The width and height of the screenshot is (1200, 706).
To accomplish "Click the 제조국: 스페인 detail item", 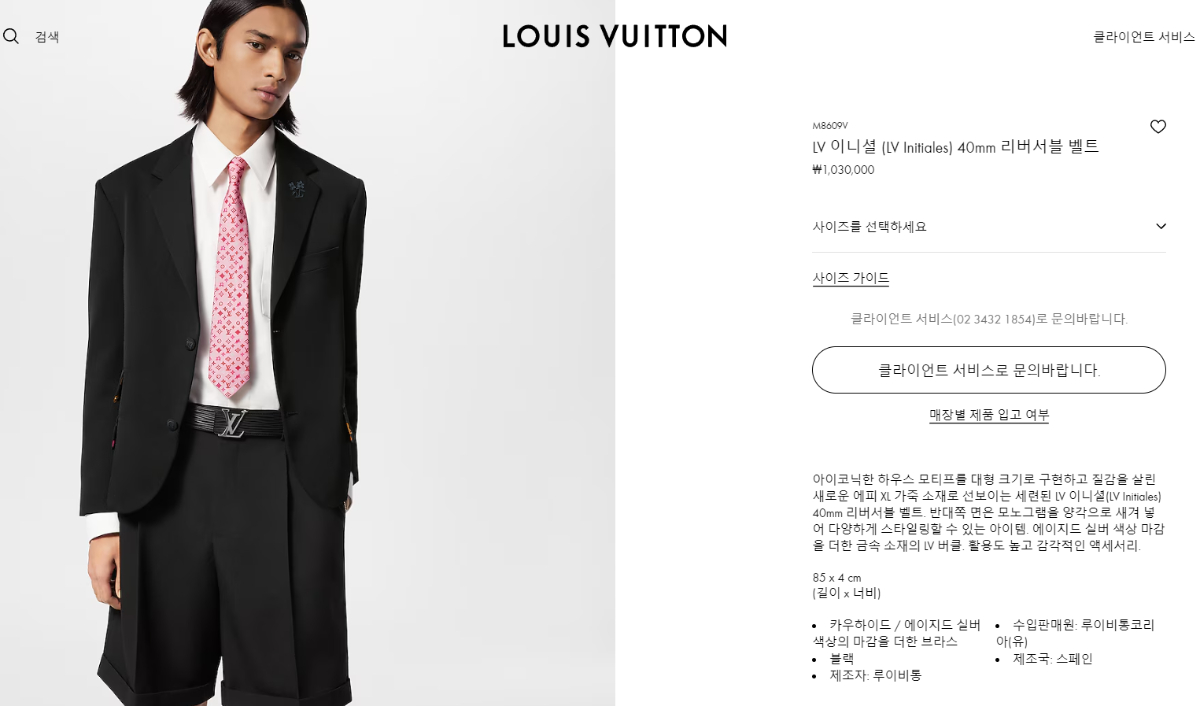I will (x=1053, y=659).
